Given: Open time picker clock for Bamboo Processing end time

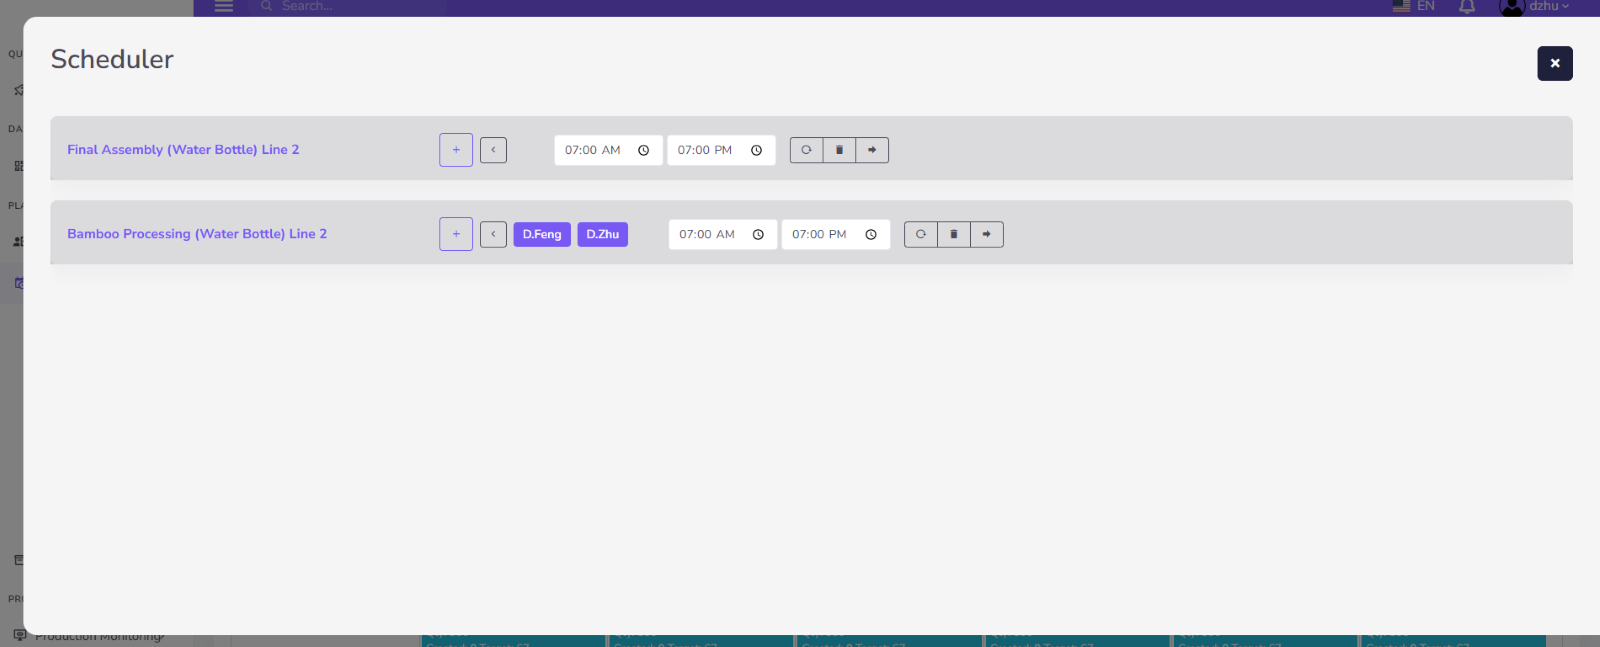Looking at the screenshot, I should click(871, 234).
